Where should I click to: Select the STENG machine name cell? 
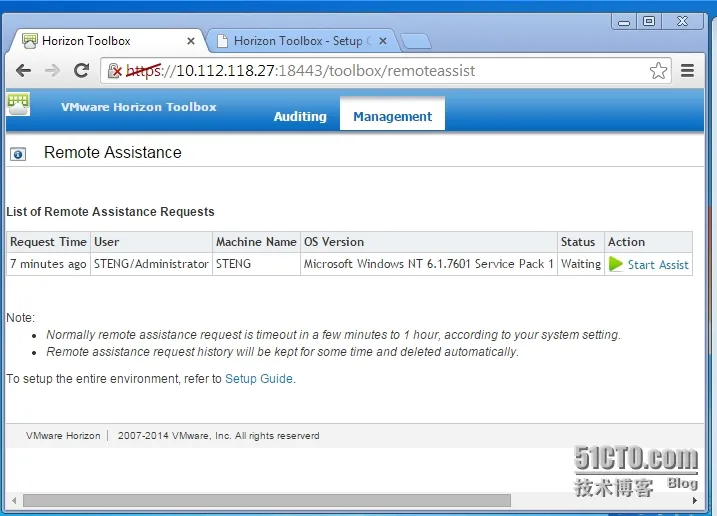tap(257, 264)
